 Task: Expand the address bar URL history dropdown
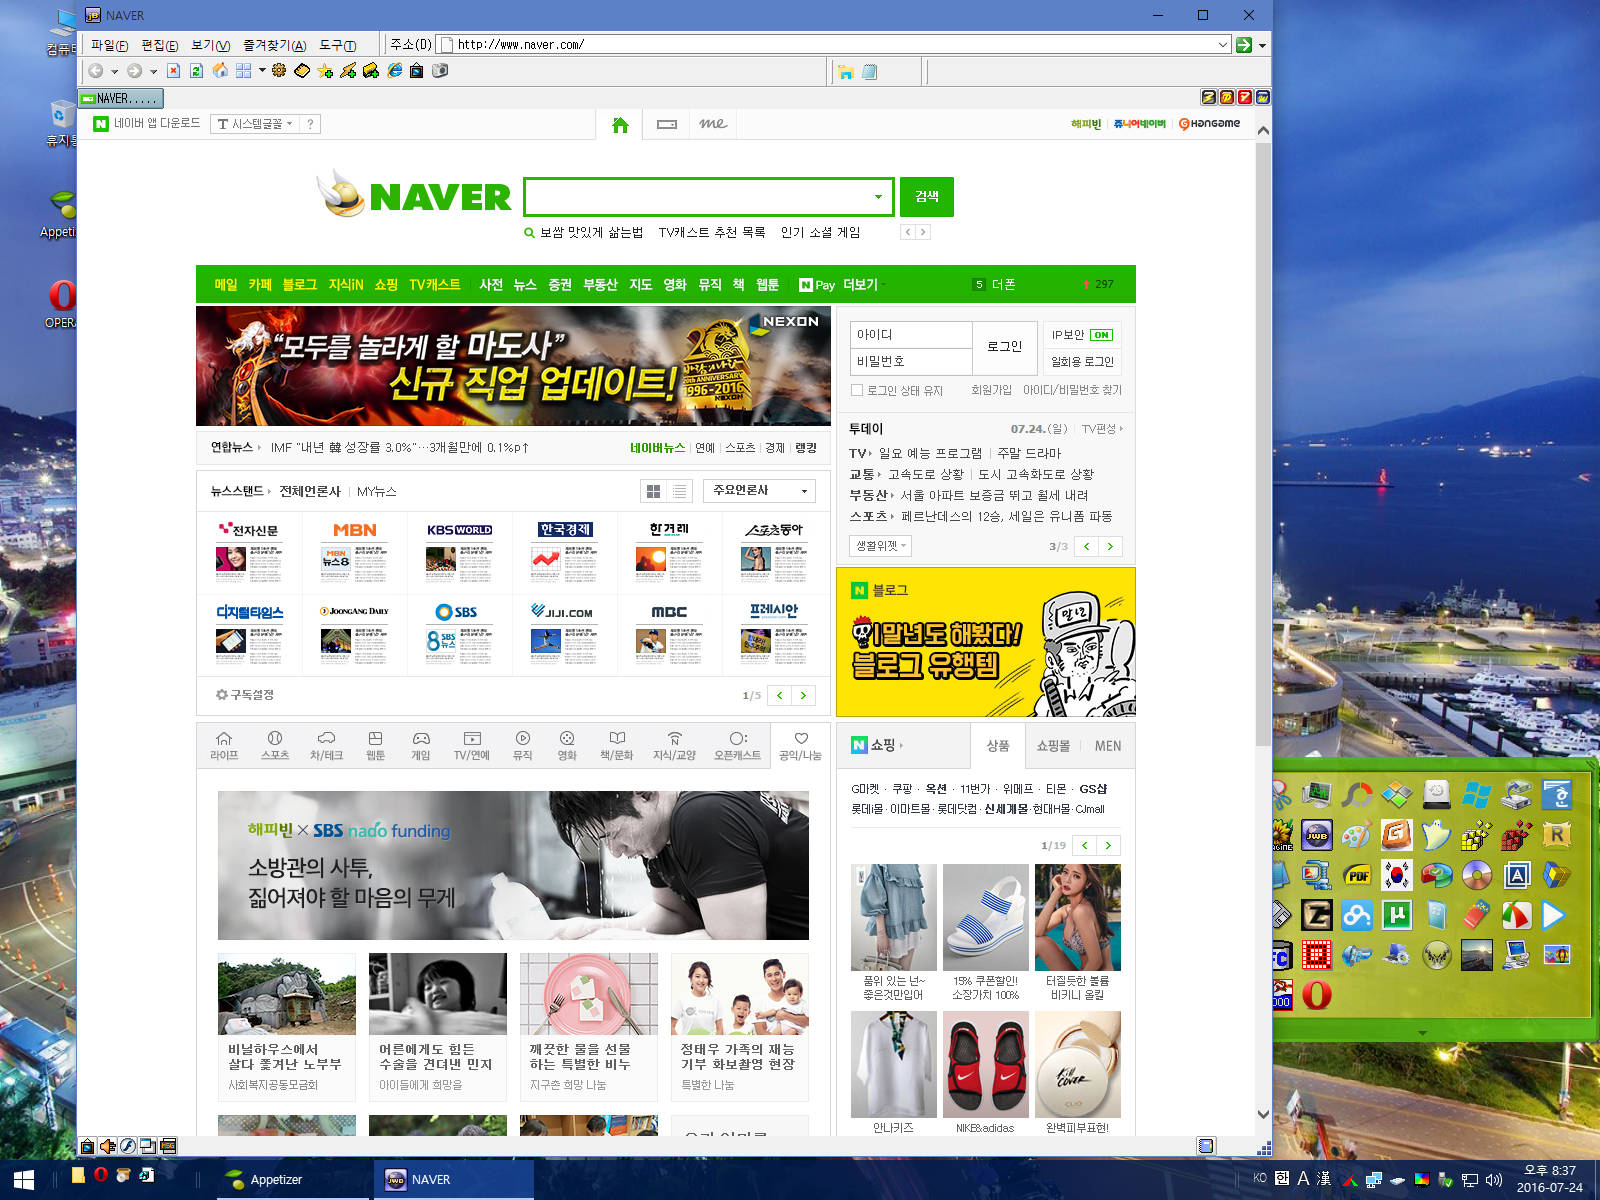1222,44
